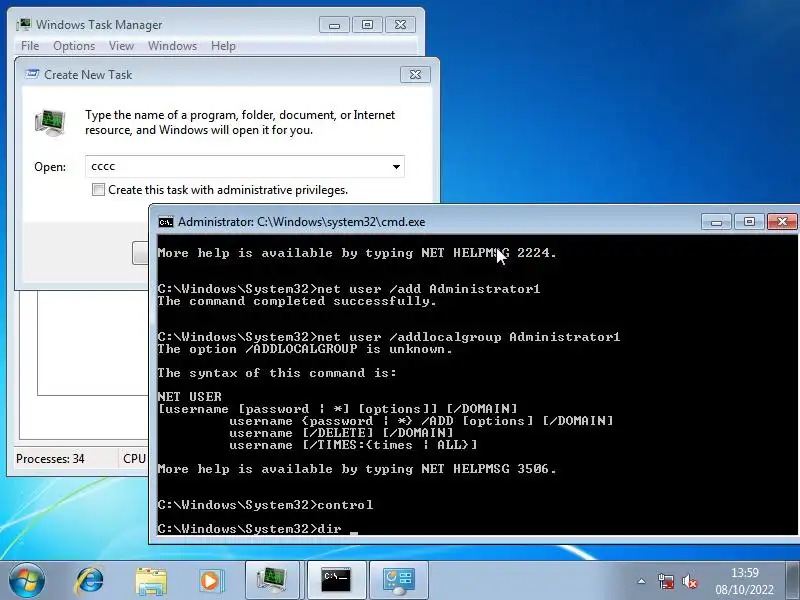Maximize the cmd.exe window
Screen dimensions: 800x600
pyautogui.click(x=749, y=221)
